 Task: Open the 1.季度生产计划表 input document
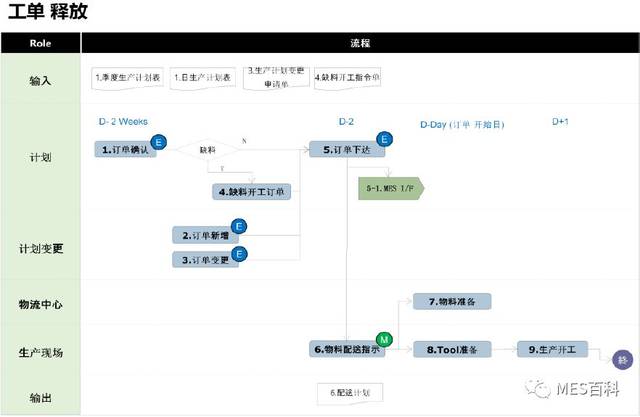pyautogui.click(x=128, y=78)
